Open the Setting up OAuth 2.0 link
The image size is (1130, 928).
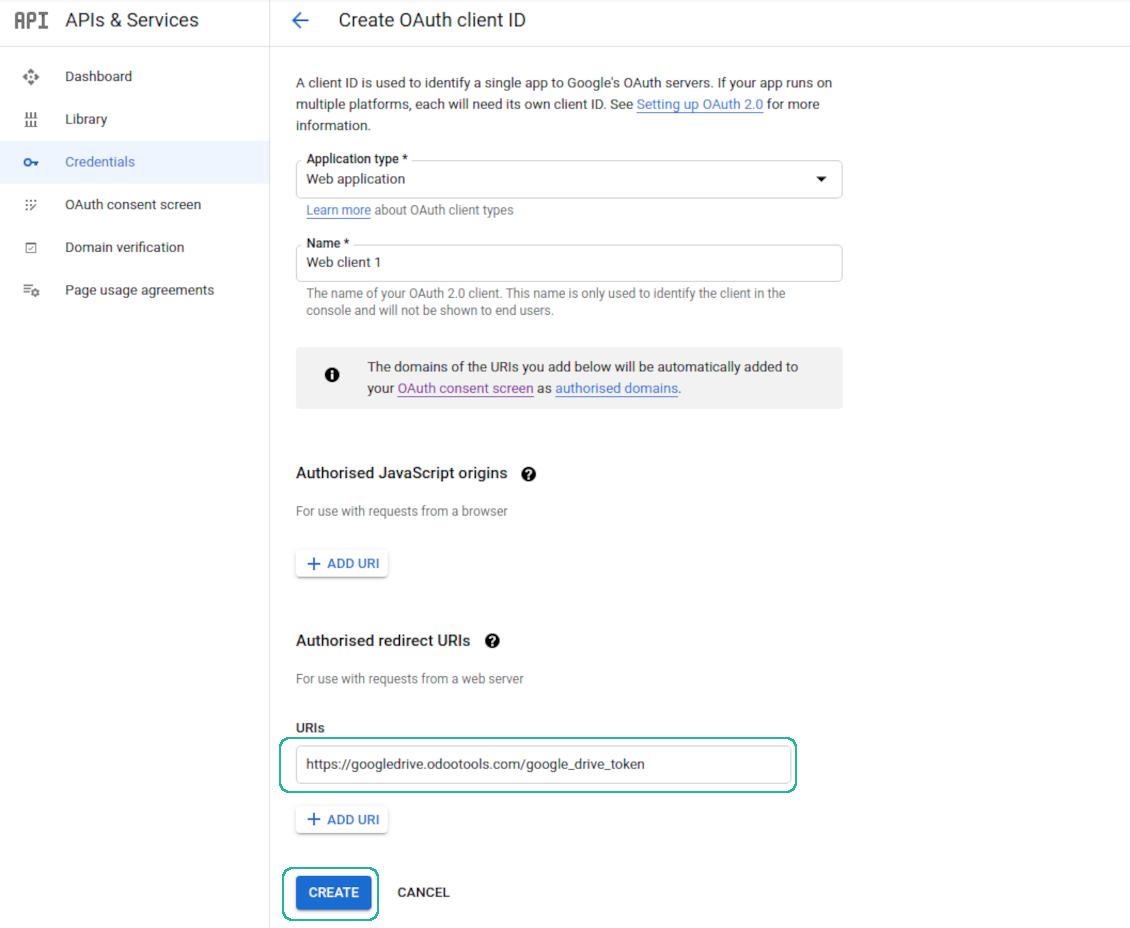point(699,105)
